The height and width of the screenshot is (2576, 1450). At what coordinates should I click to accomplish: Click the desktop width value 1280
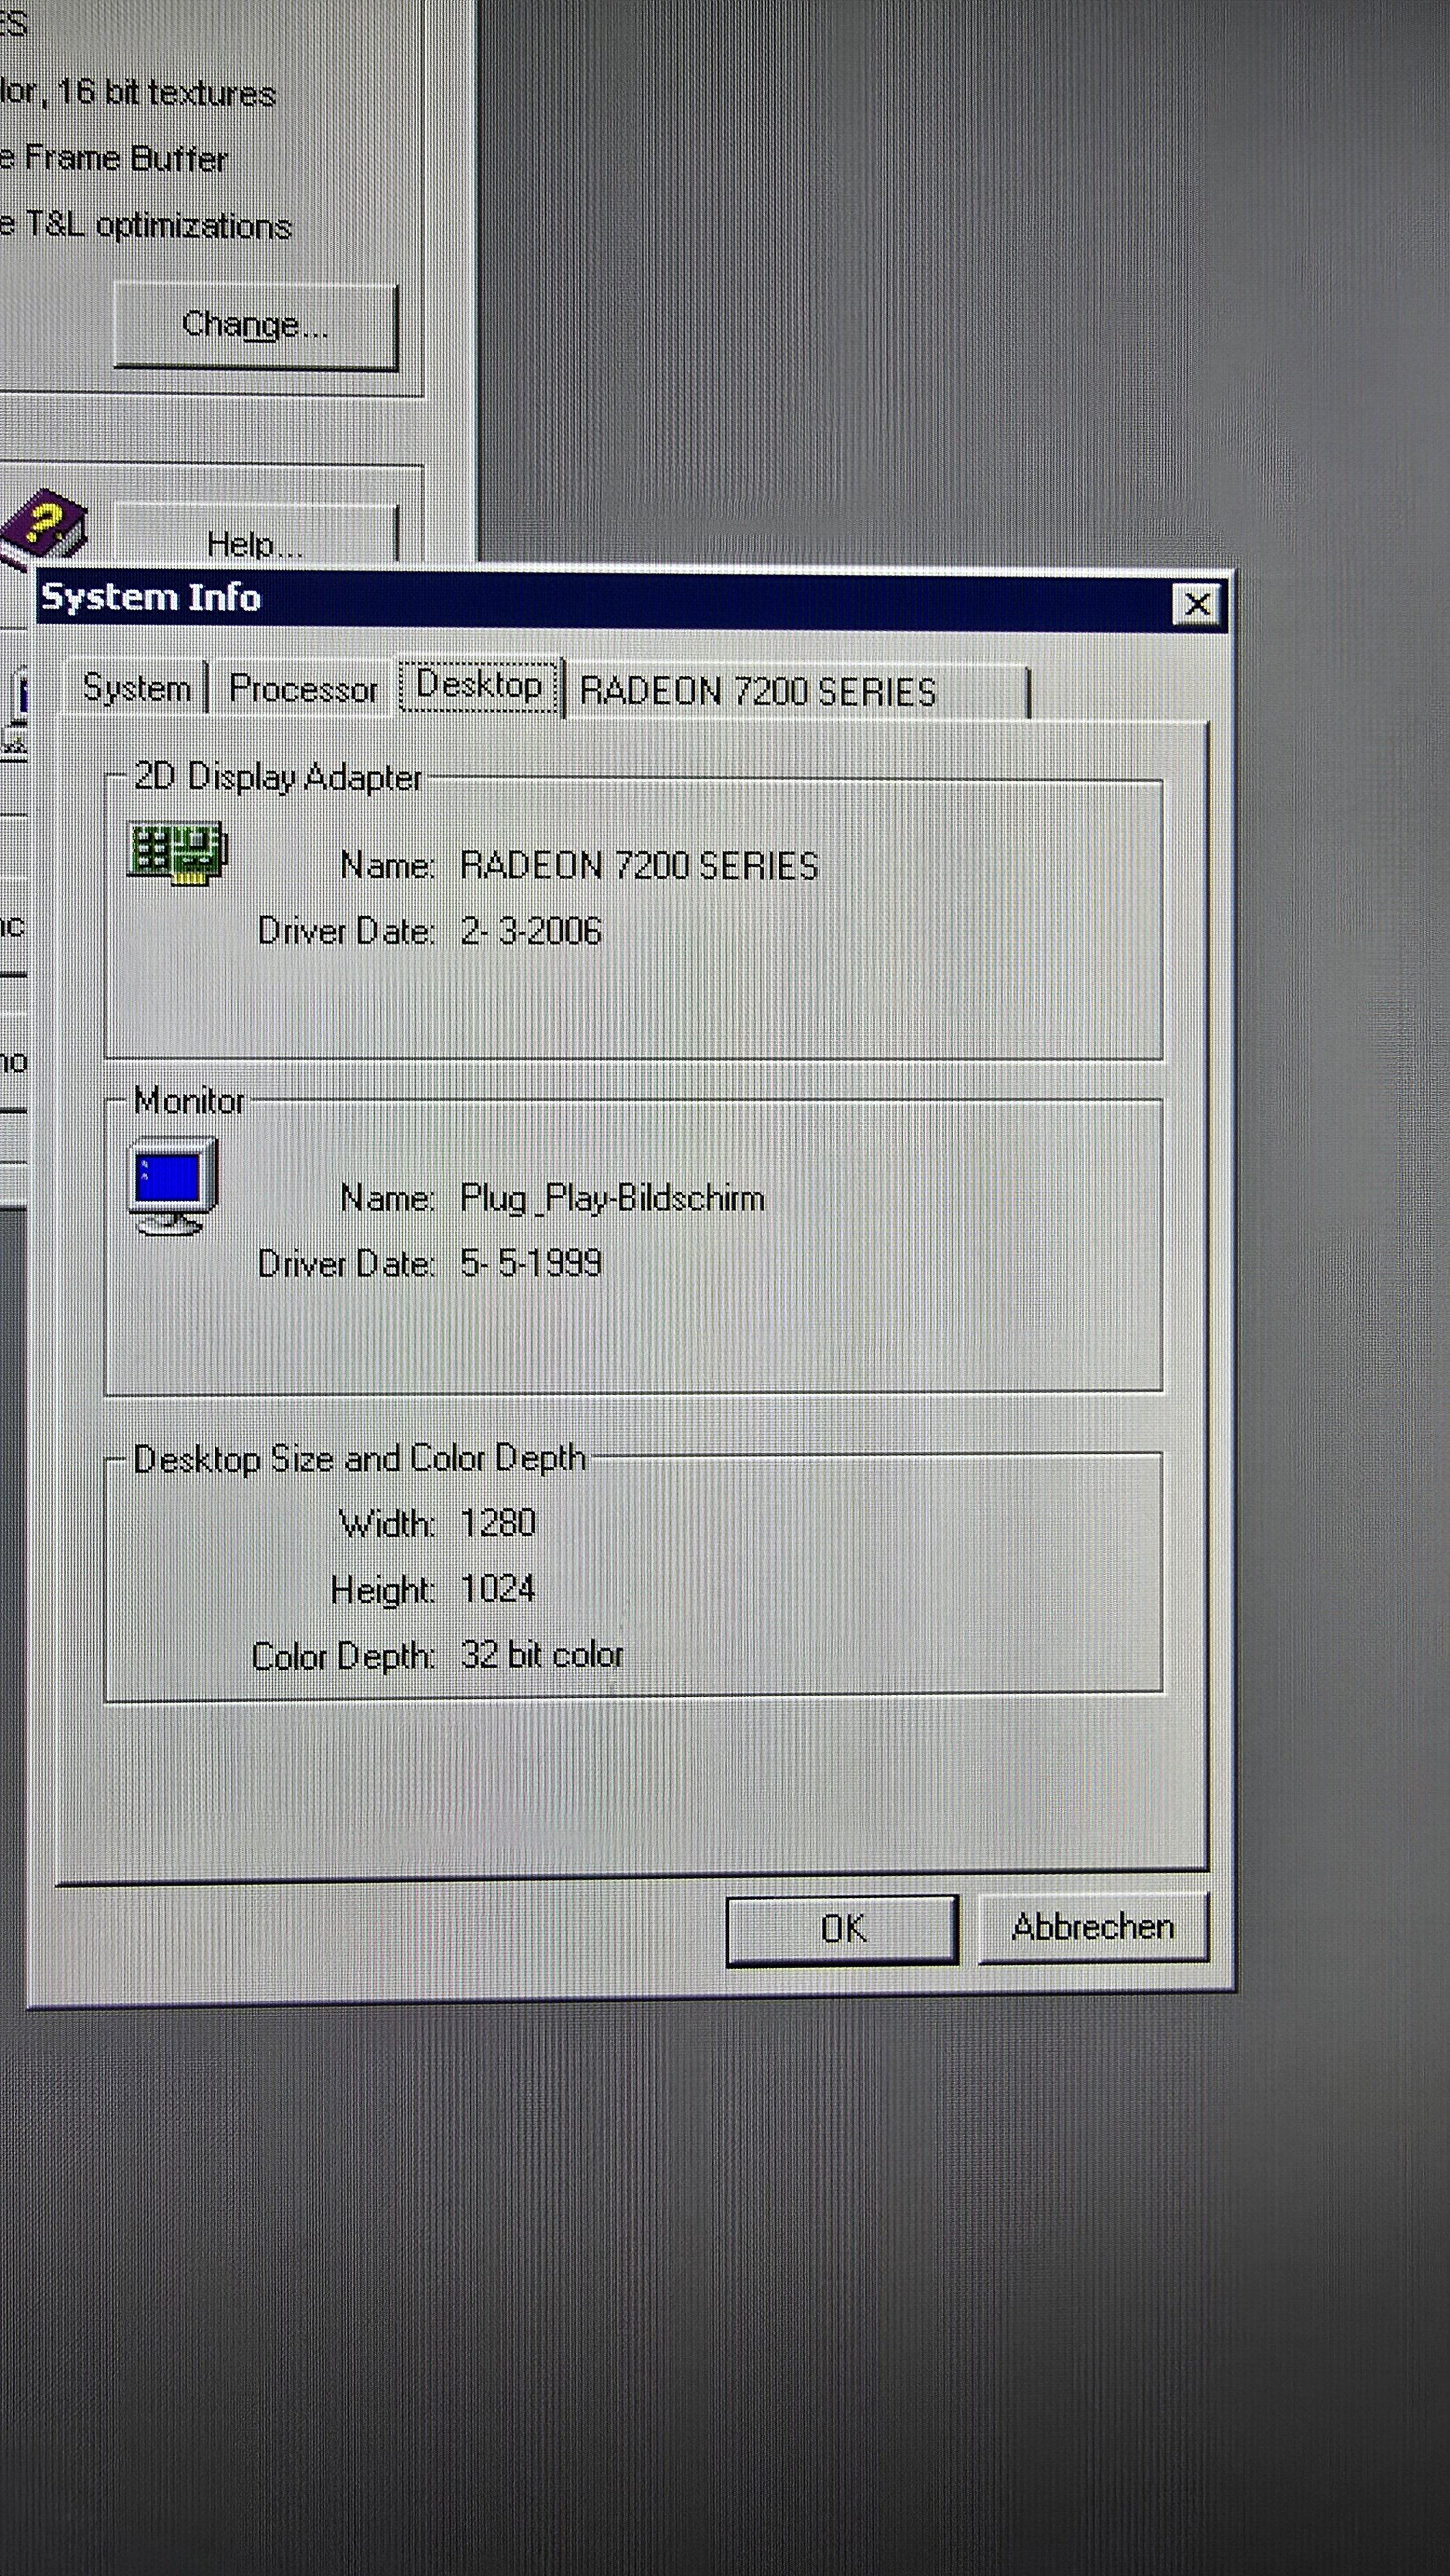(498, 1522)
